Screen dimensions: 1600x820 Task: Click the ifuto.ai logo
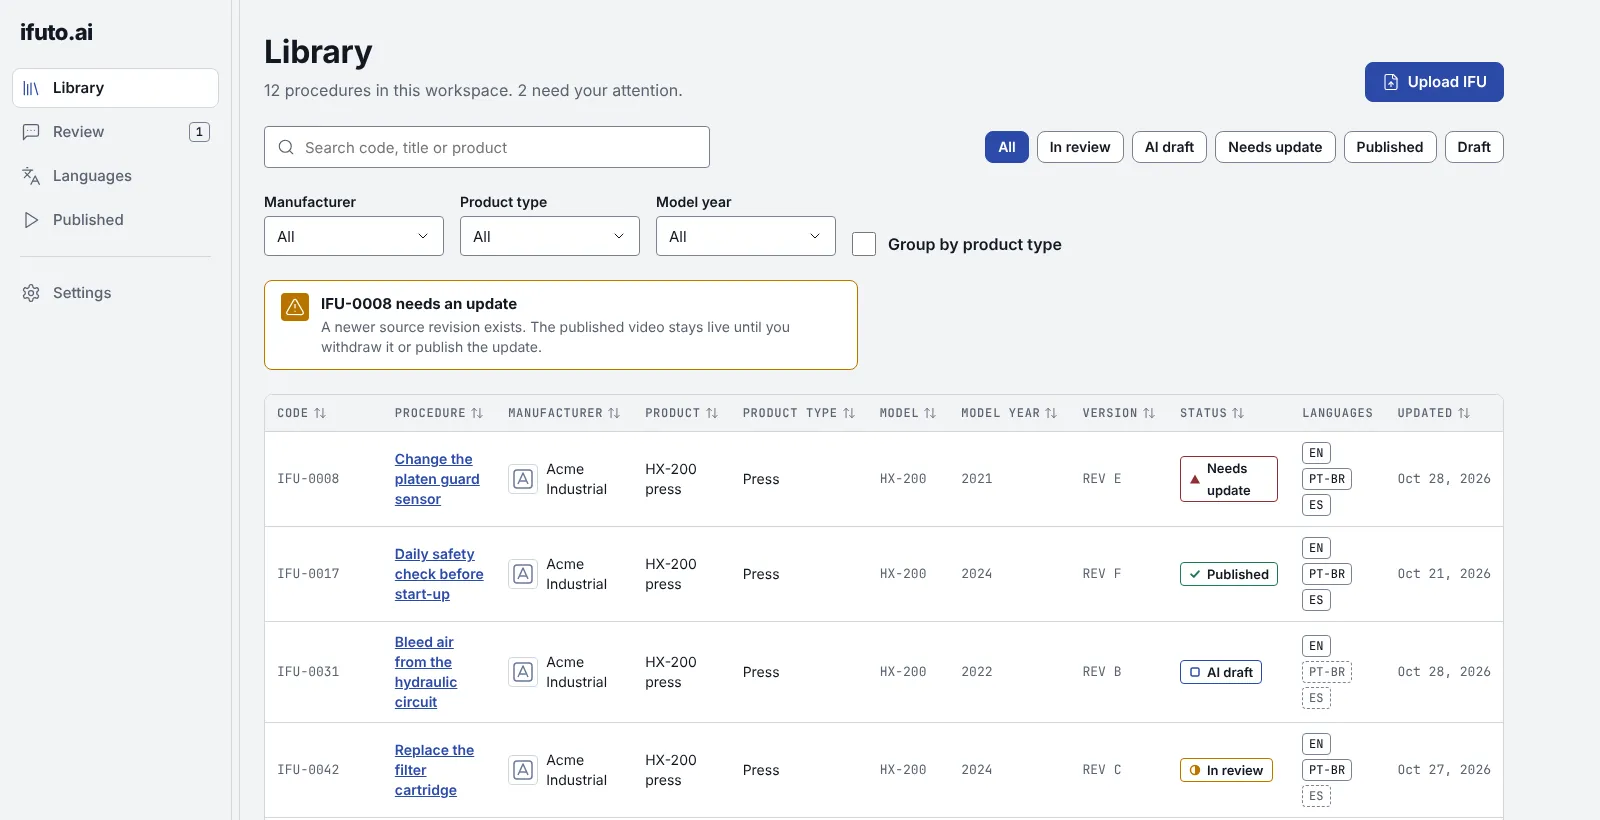coord(56,32)
